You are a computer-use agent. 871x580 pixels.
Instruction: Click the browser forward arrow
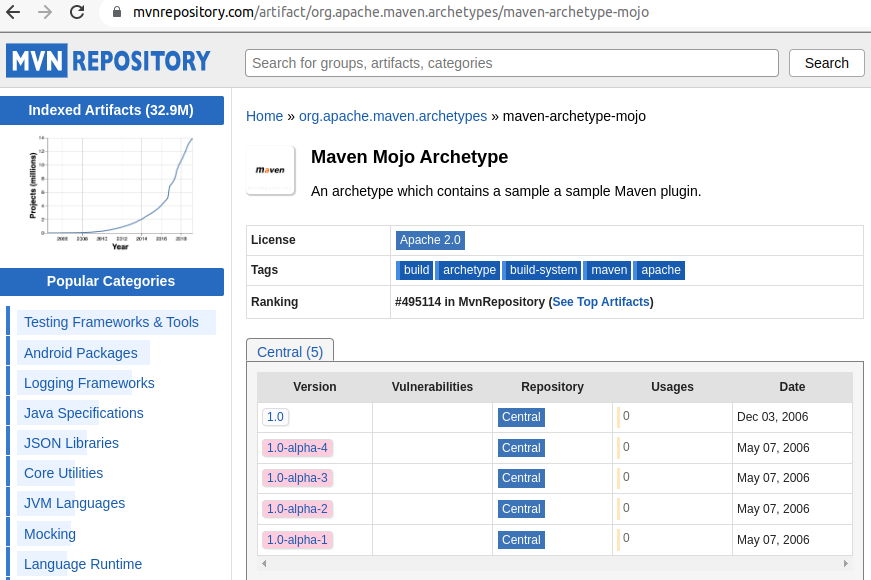(44, 14)
